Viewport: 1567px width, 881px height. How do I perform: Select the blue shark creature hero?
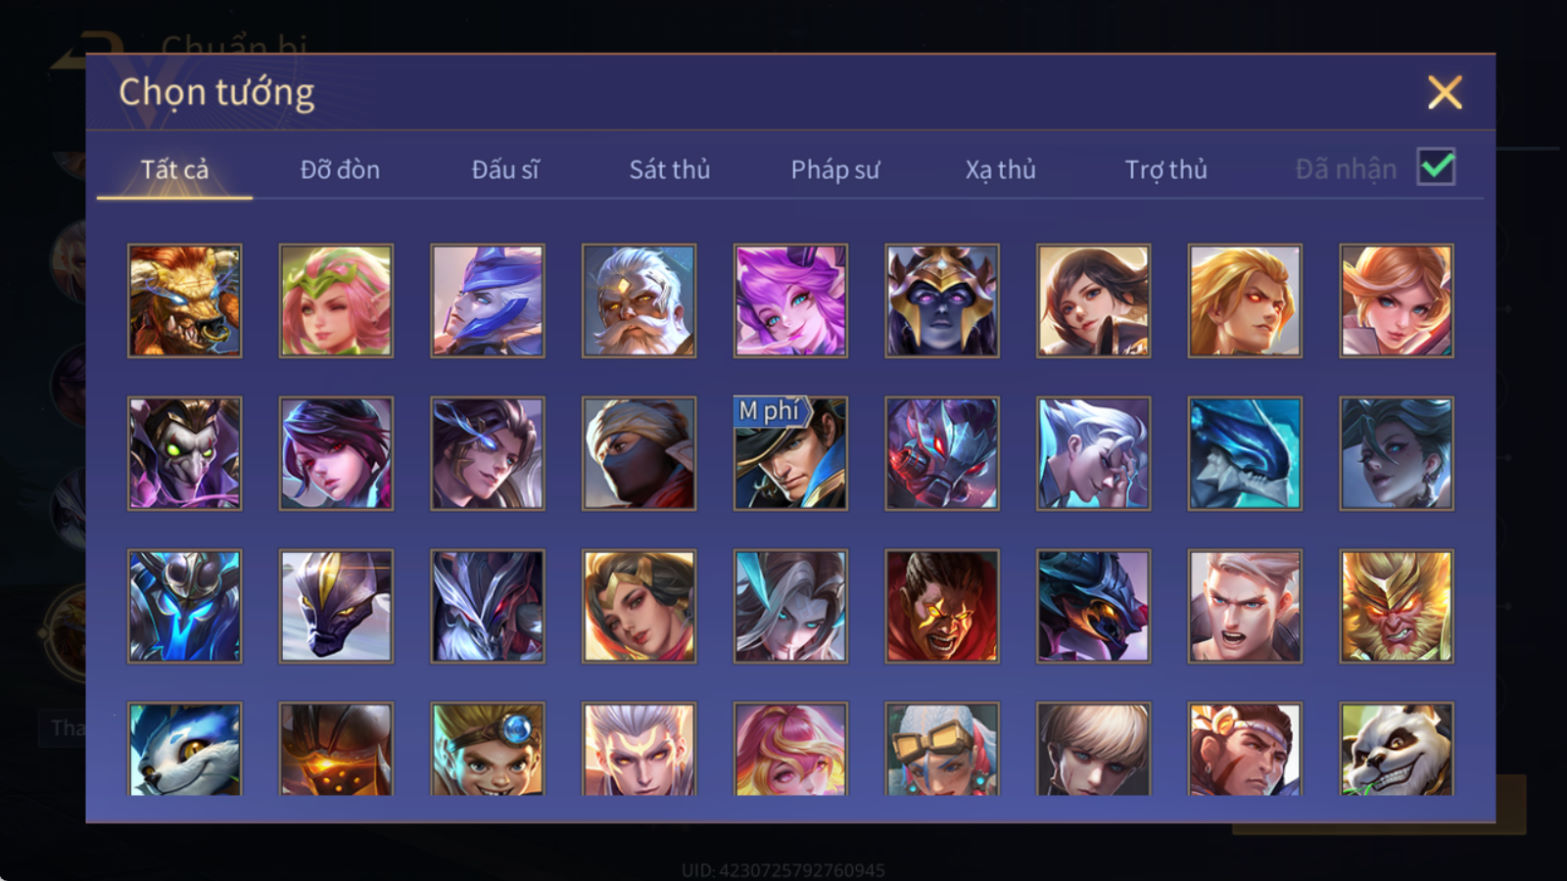pos(1245,453)
